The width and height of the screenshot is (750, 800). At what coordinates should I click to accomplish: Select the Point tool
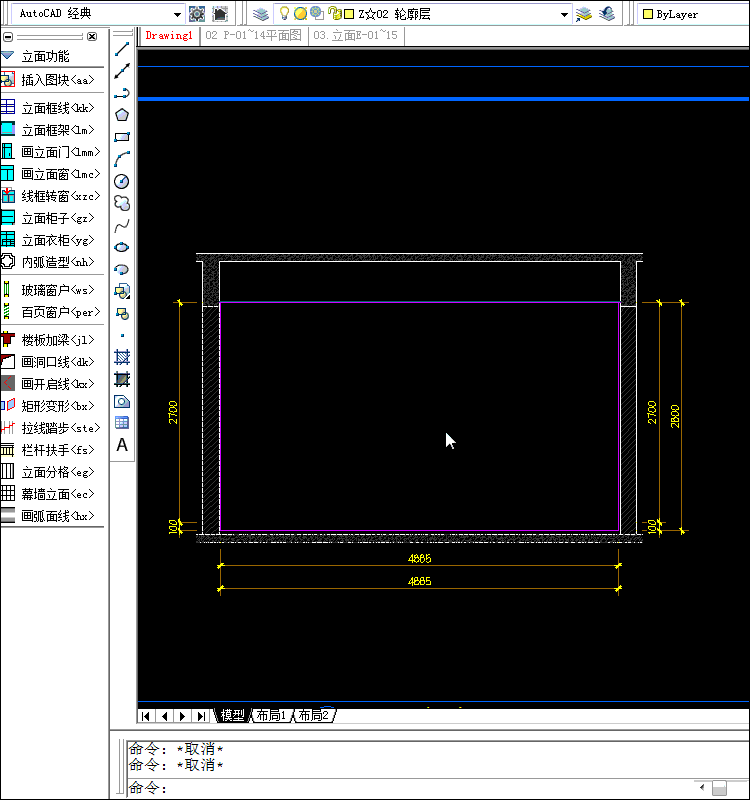(x=122, y=335)
